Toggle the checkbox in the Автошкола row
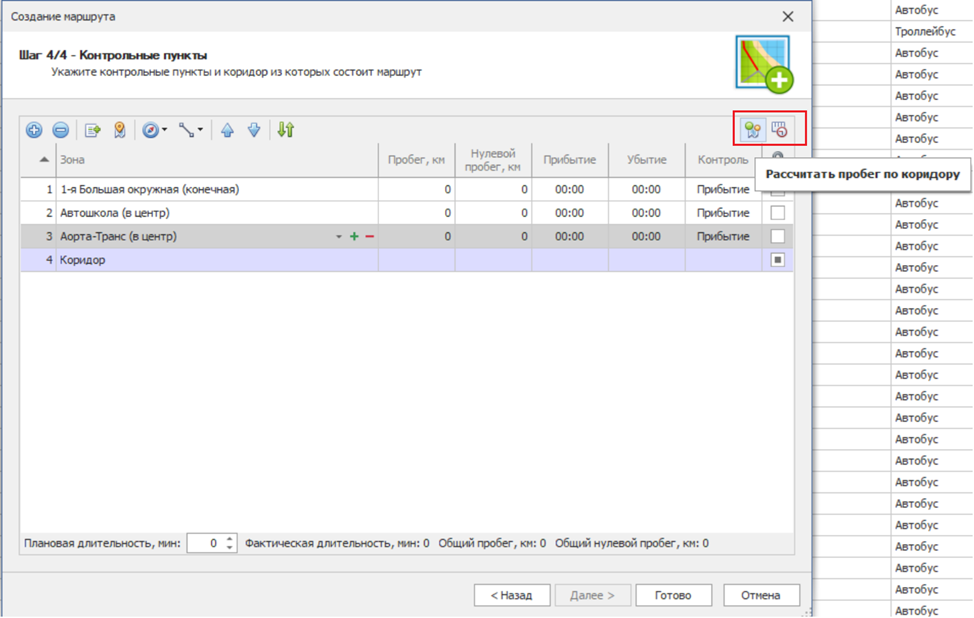Image resolution: width=974 pixels, height=618 pixels. (777, 213)
